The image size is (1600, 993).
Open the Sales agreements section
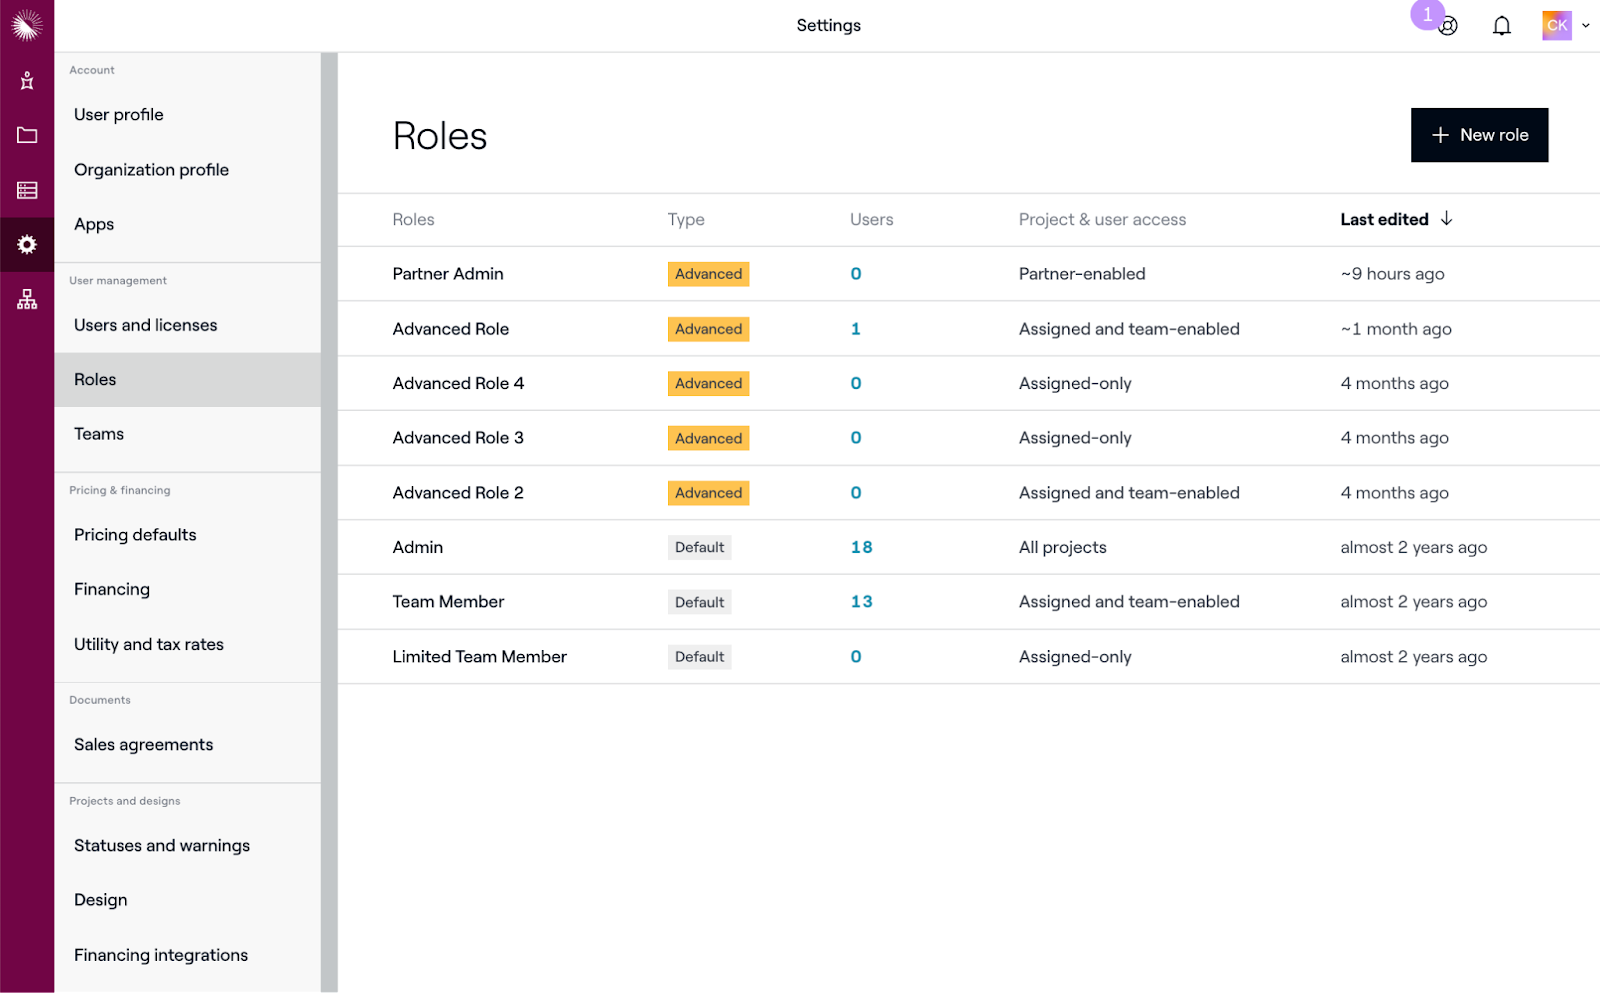tap(143, 744)
